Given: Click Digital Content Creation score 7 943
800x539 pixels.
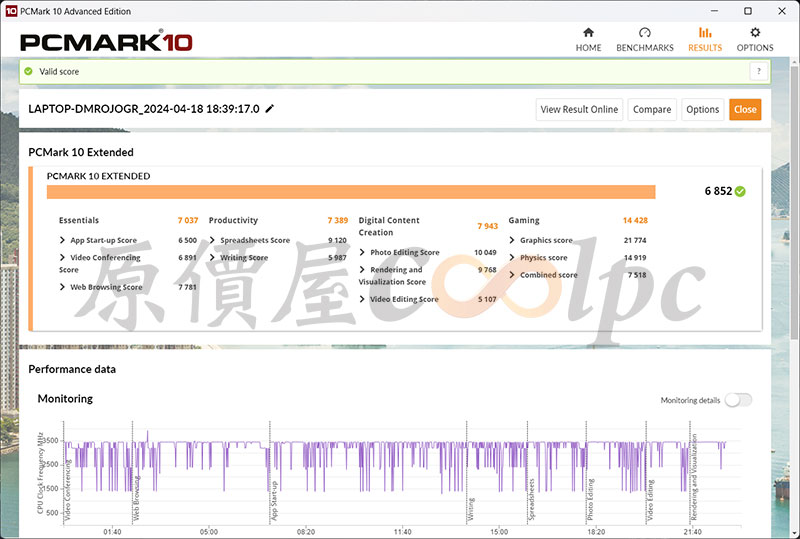Looking at the screenshot, I should coord(487,226).
